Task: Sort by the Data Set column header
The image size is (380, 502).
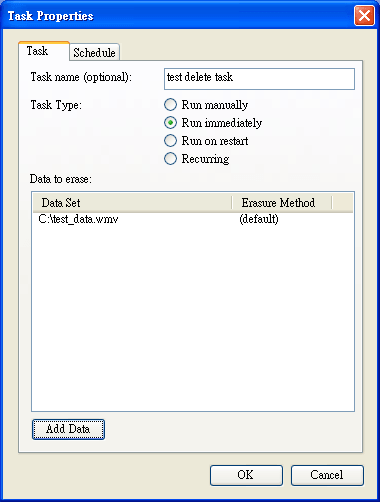Action: coord(132,203)
